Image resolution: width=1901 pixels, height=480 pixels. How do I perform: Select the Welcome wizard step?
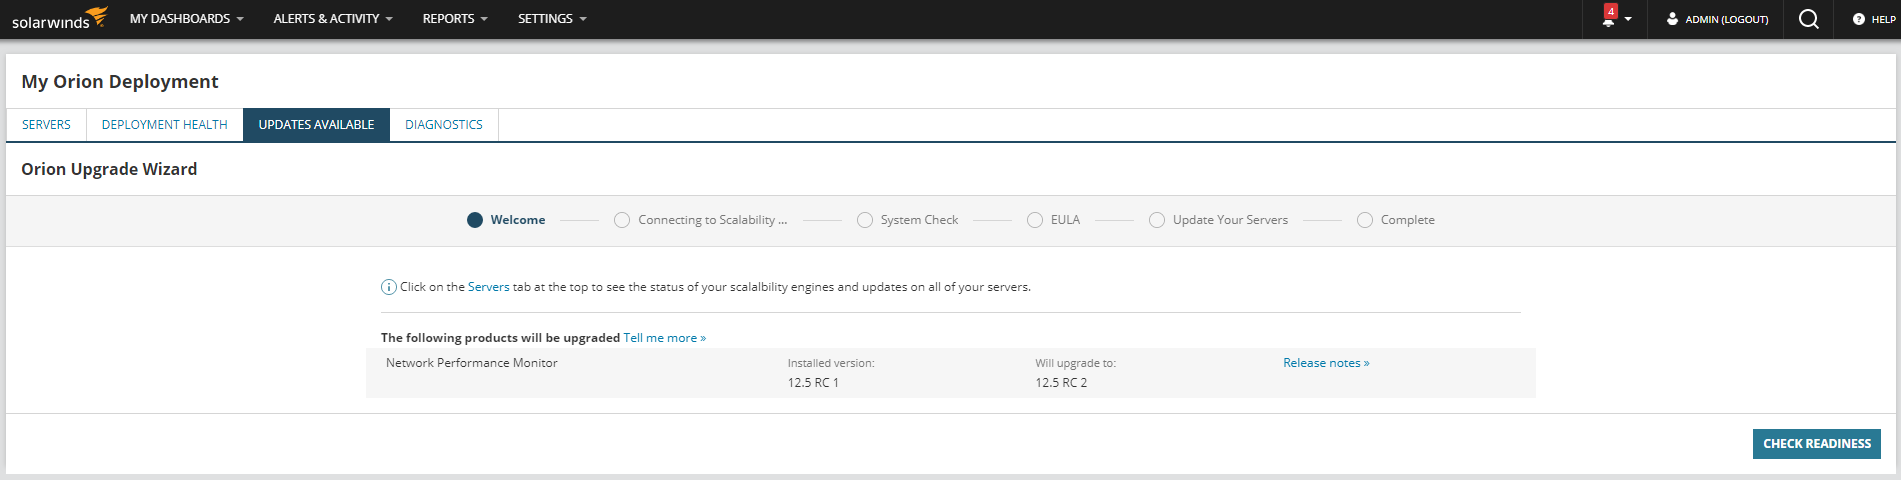pos(475,220)
